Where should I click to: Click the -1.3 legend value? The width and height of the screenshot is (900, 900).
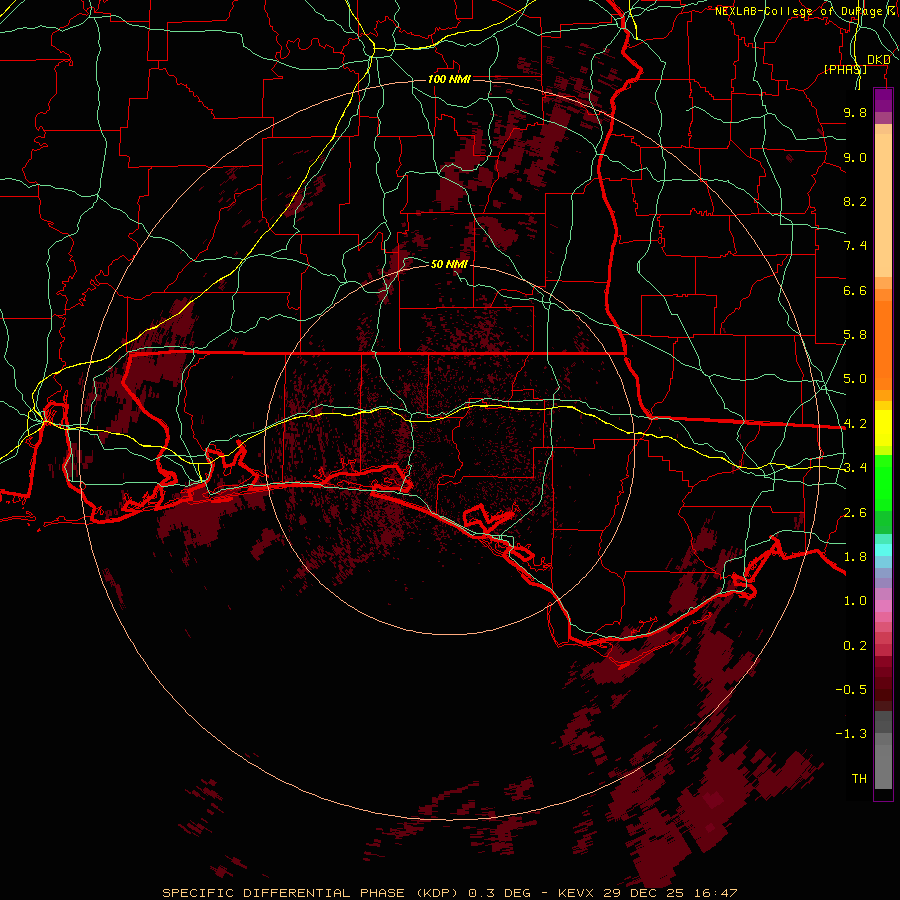pyautogui.click(x=851, y=734)
